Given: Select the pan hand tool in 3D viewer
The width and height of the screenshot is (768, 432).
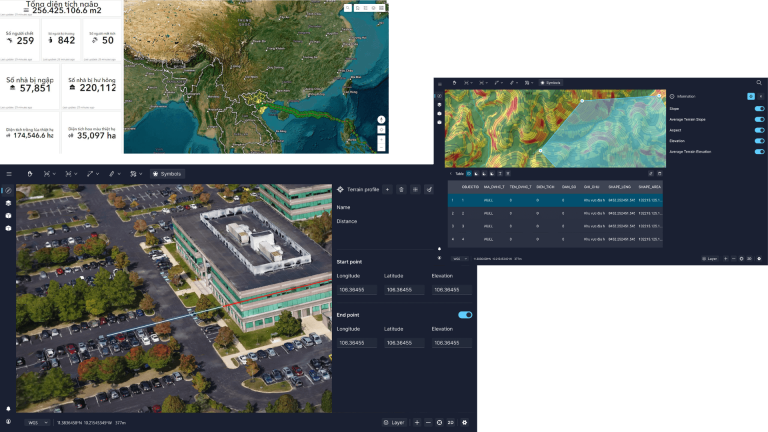Looking at the screenshot, I should pyautogui.click(x=30, y=174).
